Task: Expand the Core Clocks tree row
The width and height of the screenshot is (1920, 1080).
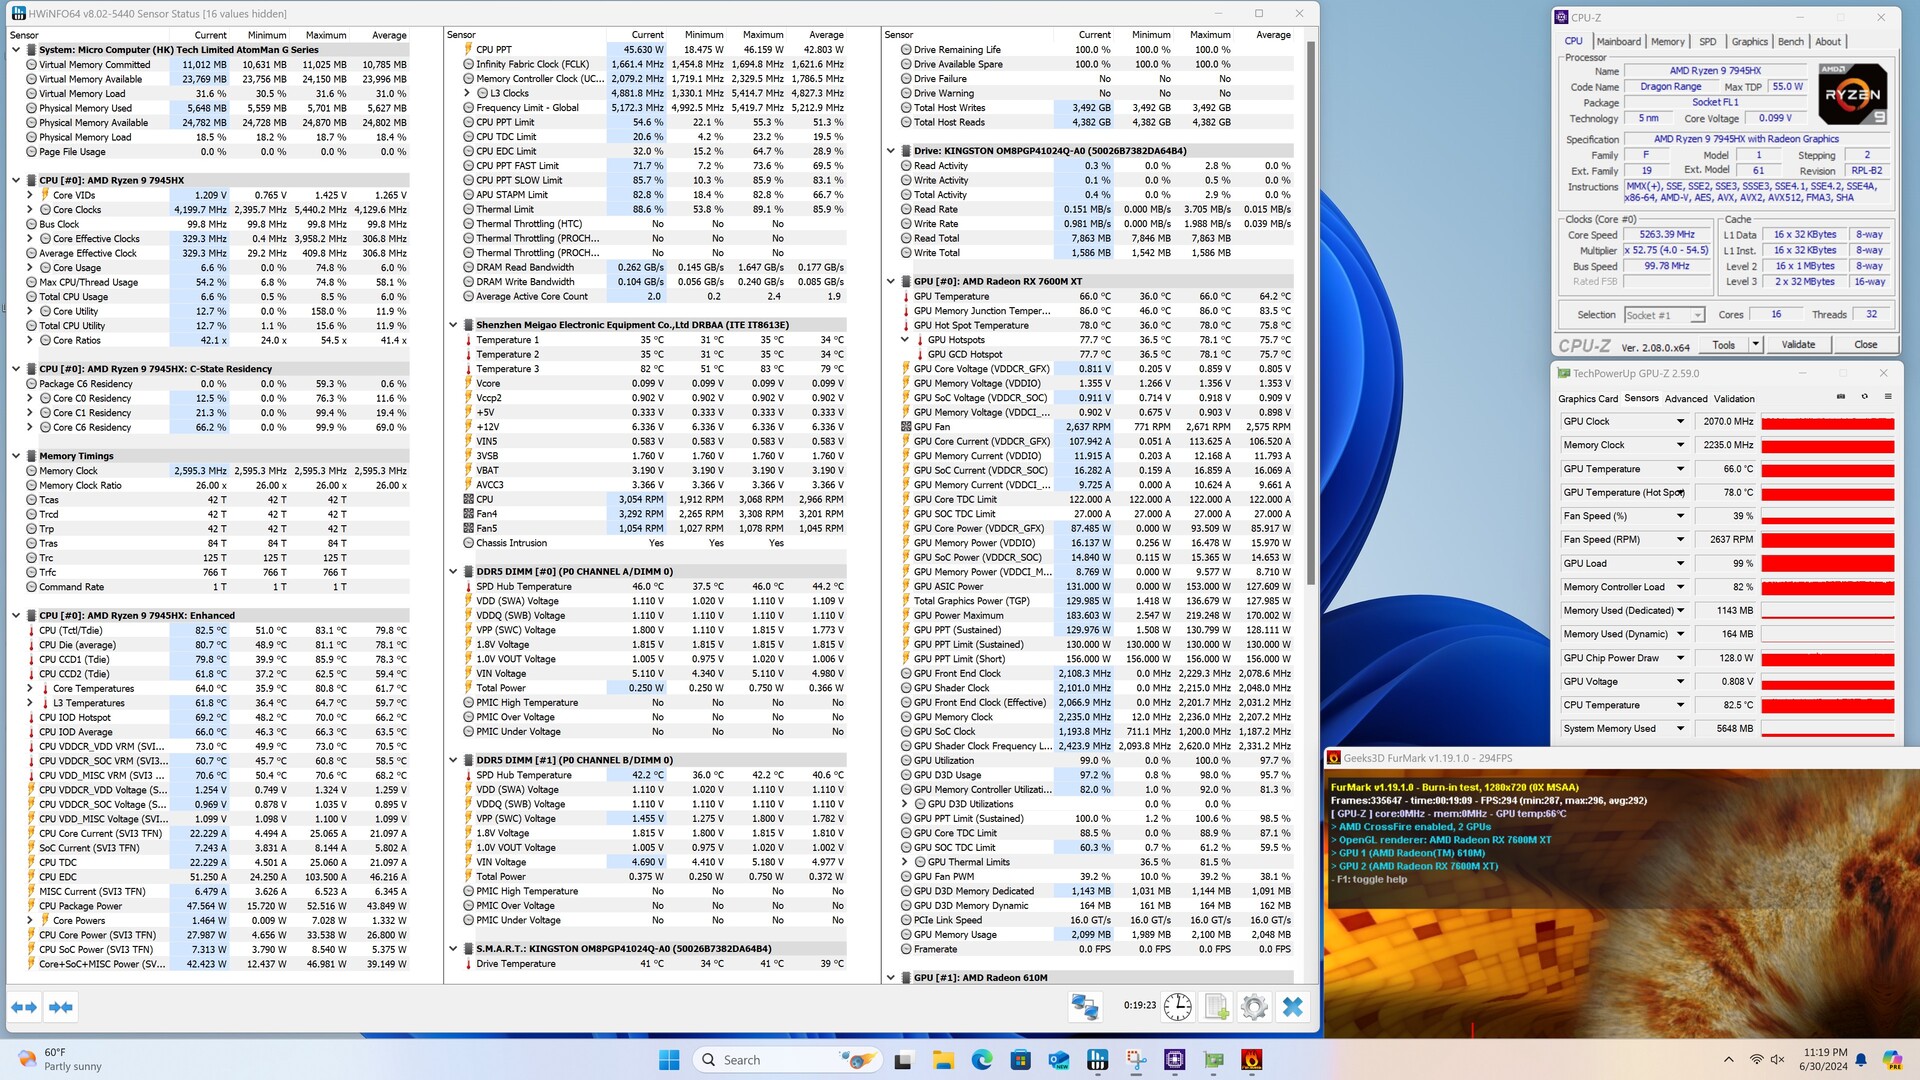Action: pos(30,210)
